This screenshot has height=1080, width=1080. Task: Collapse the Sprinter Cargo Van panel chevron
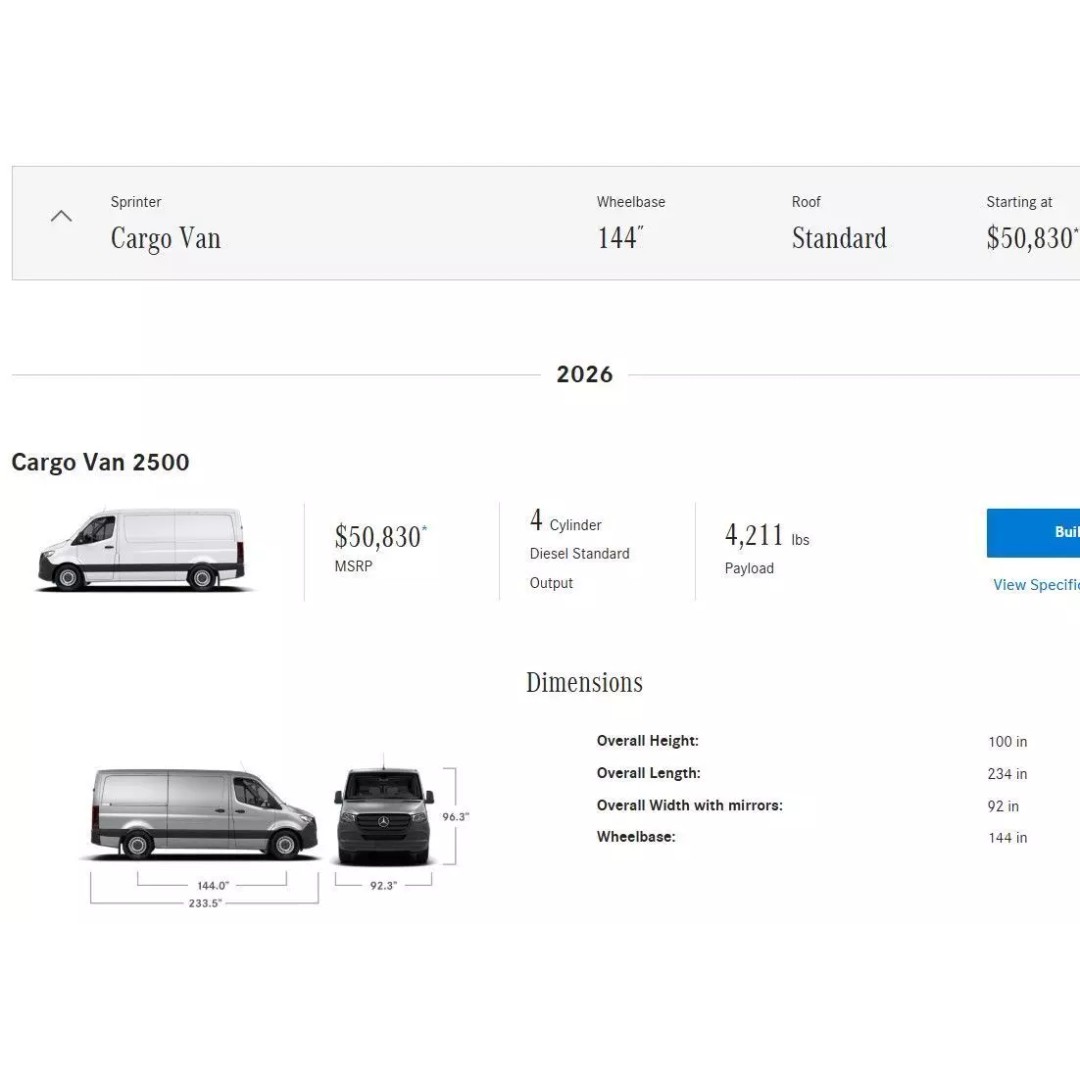(61, 216)
